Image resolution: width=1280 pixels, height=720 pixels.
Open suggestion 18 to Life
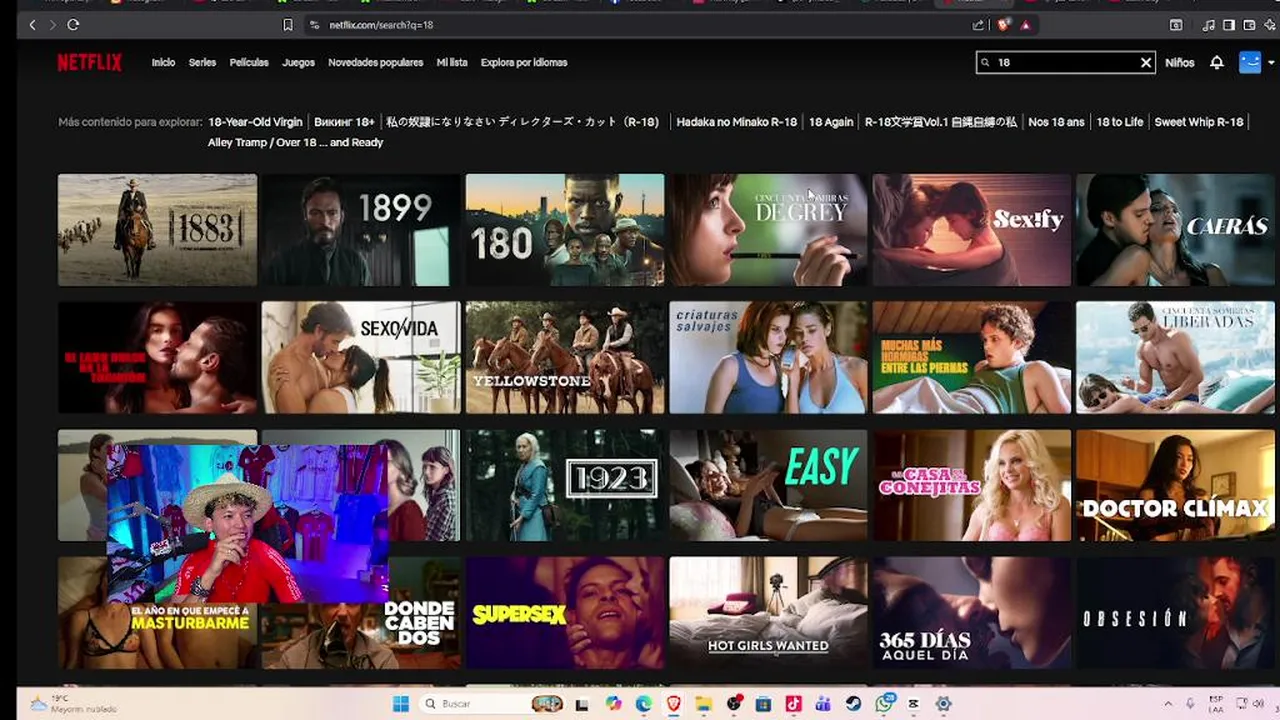(1120, 122)
